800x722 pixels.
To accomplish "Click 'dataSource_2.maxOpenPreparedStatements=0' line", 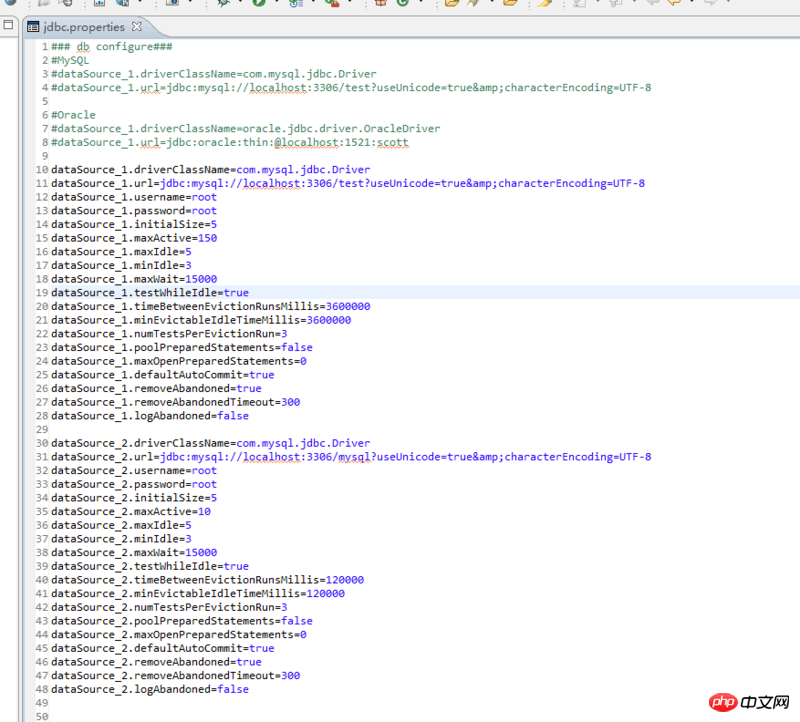I will [179, 636].
